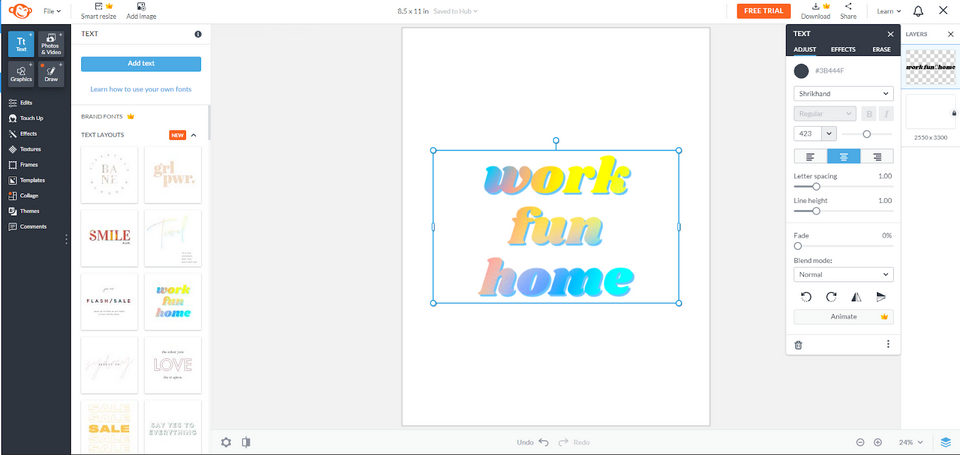Image resolution: width=960 pixels, height=455 pixels.
Task: Choose the SAY YES TO EVERYTHING layout
Action: [x=173, y=427]
